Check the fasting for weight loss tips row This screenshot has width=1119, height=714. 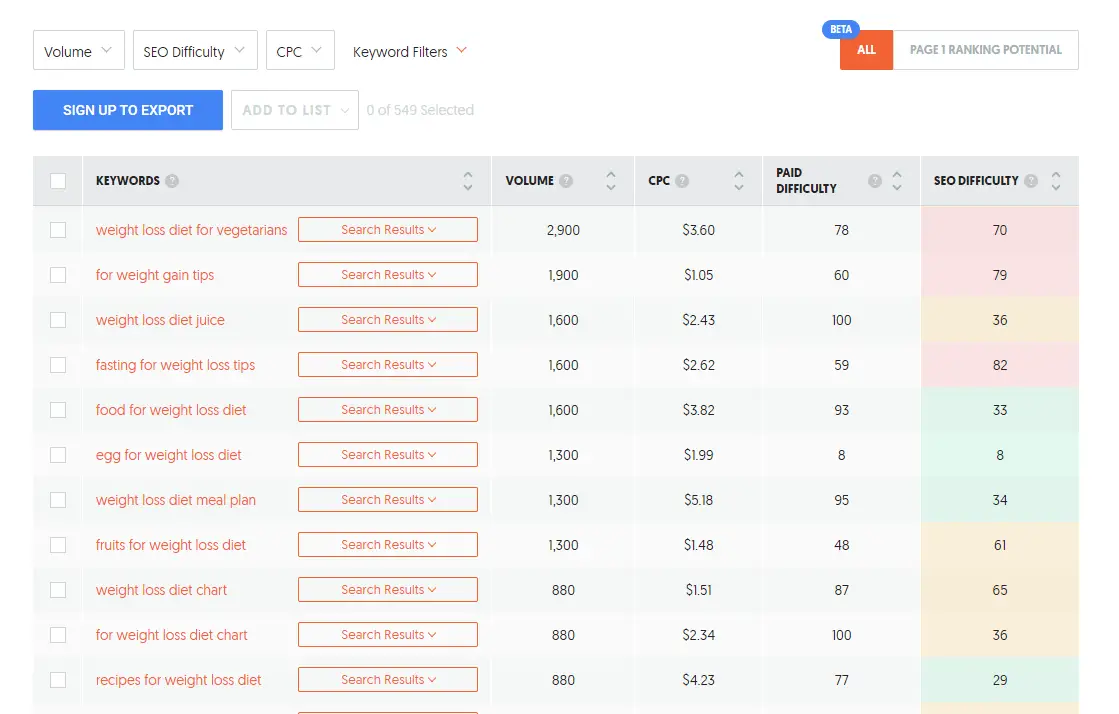(x=58, y=365)
